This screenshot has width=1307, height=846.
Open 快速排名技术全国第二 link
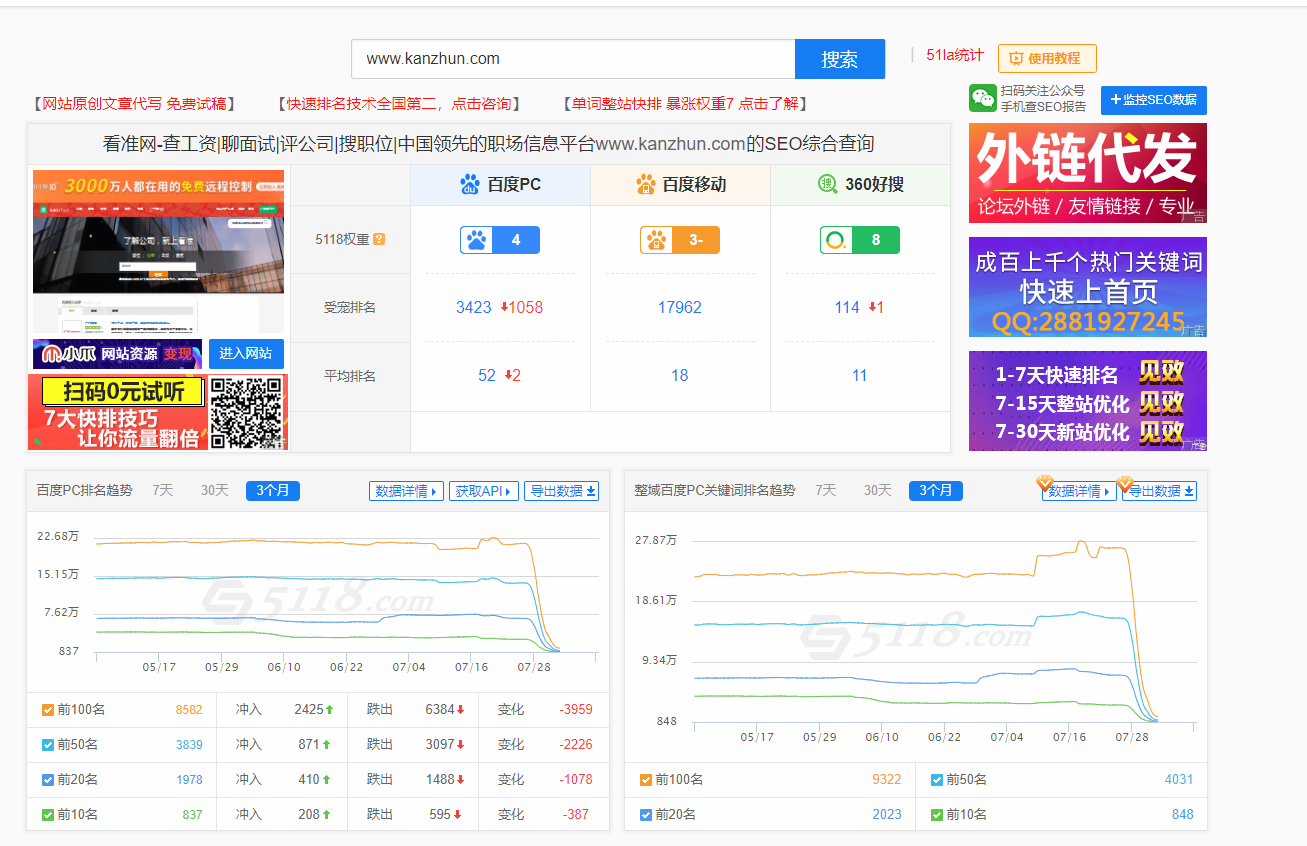pyautogui.click(x=398, y=103)
